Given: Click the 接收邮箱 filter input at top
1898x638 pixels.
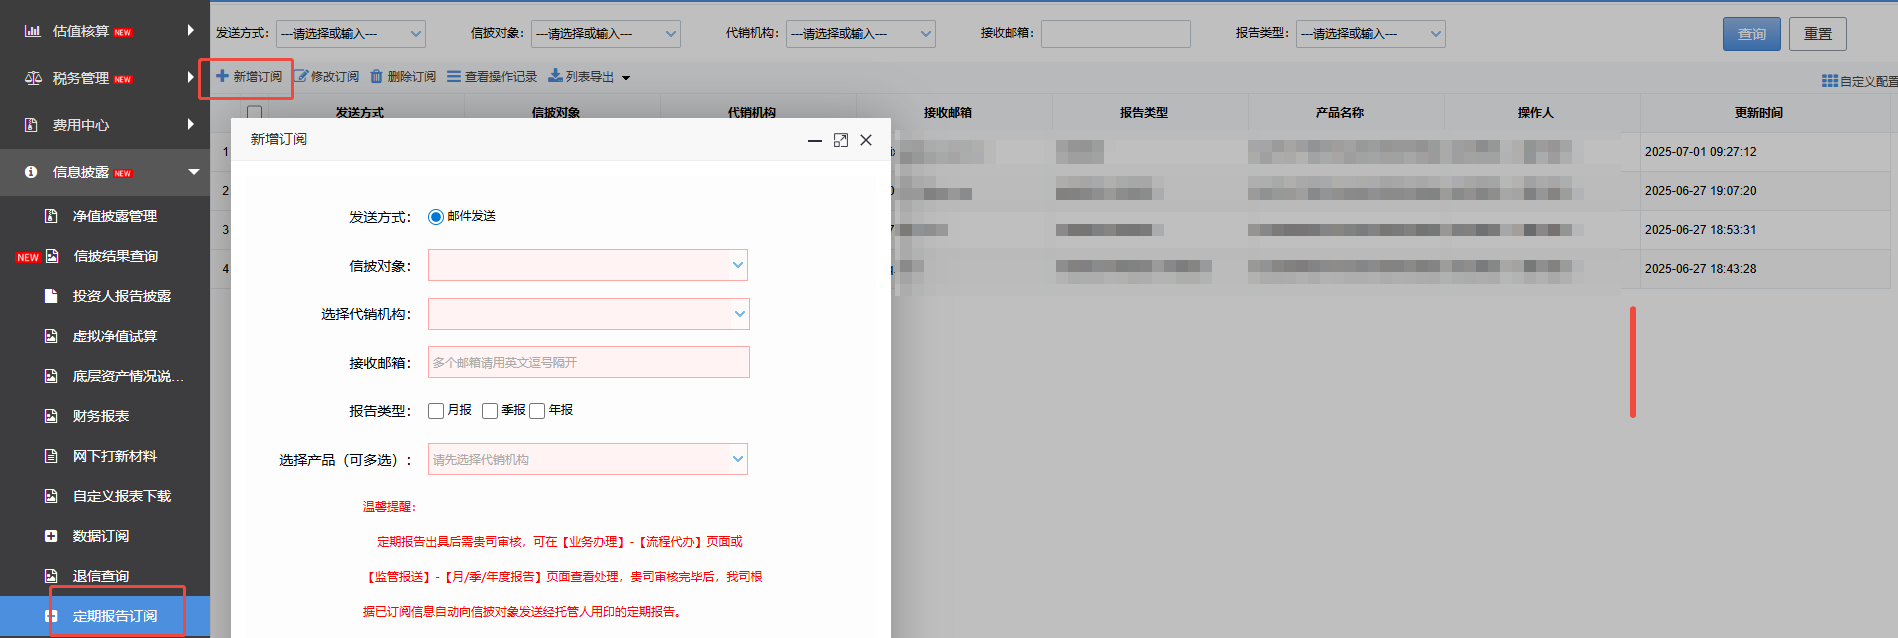Looking at the screenshot, I should [1116, 34].
